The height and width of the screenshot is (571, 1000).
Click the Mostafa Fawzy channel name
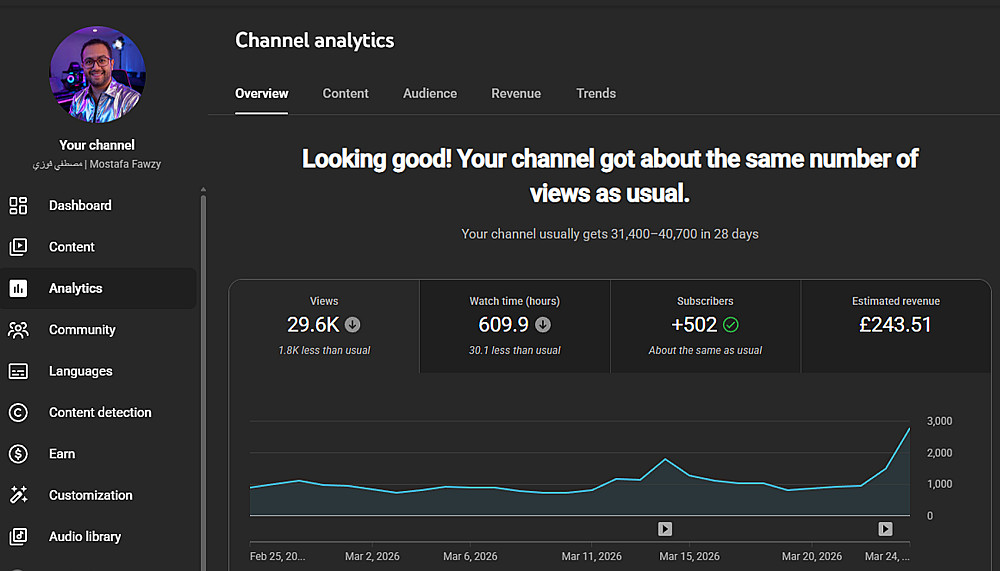[97, 165]
